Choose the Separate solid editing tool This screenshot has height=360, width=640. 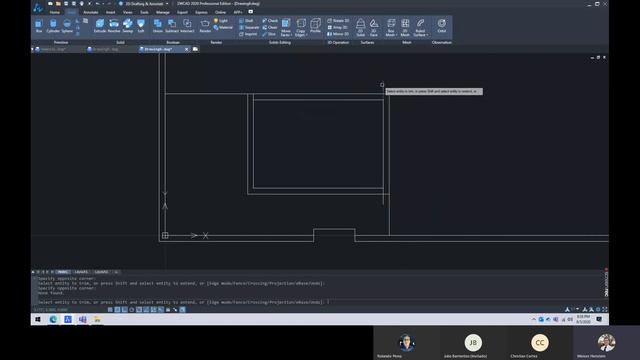coord(249,27)
